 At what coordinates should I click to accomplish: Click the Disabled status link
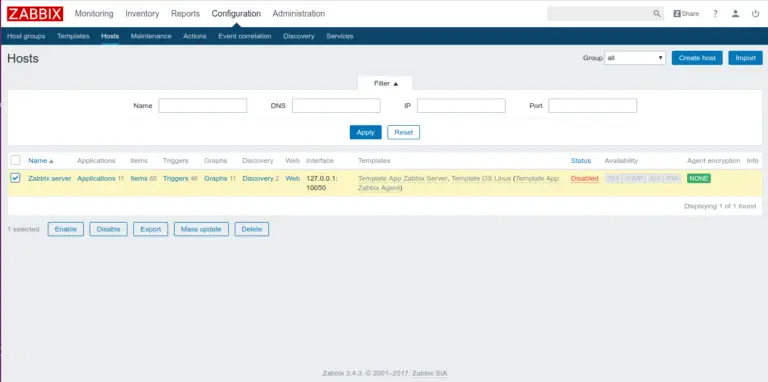click(x=584, y=179)
